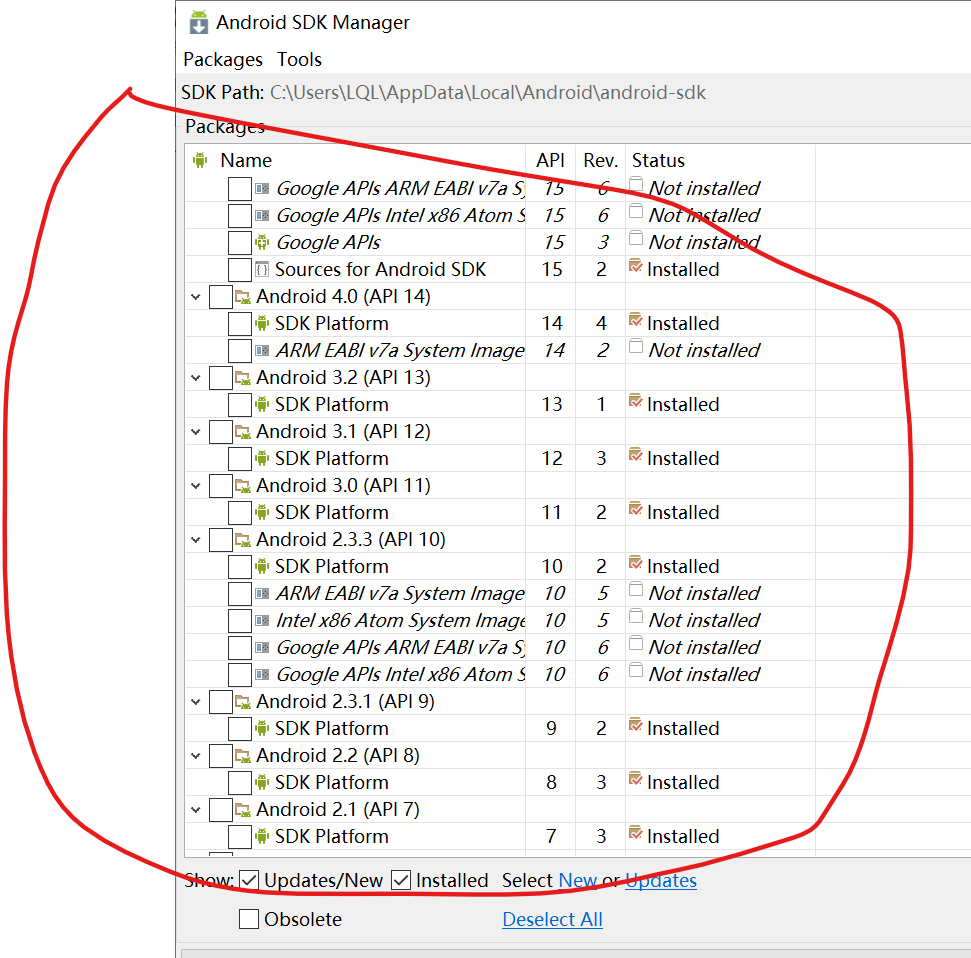This screenshot has width=971, height=958.
Task: Click the SDK Path value C:\Users\LQL\AppData\Local\Android\android-sdk
Action: pyautogui.click(x=488, y=92)
